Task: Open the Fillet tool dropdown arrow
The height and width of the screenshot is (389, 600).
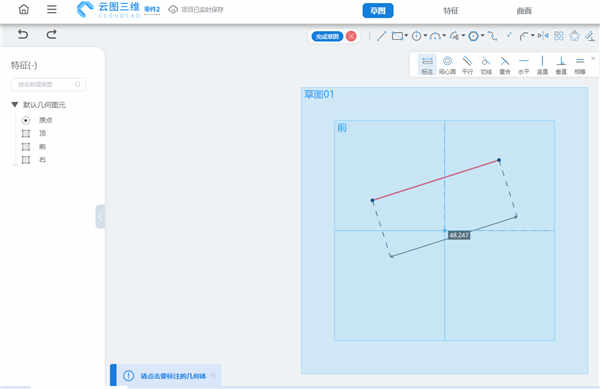Action: coord(533,36)
